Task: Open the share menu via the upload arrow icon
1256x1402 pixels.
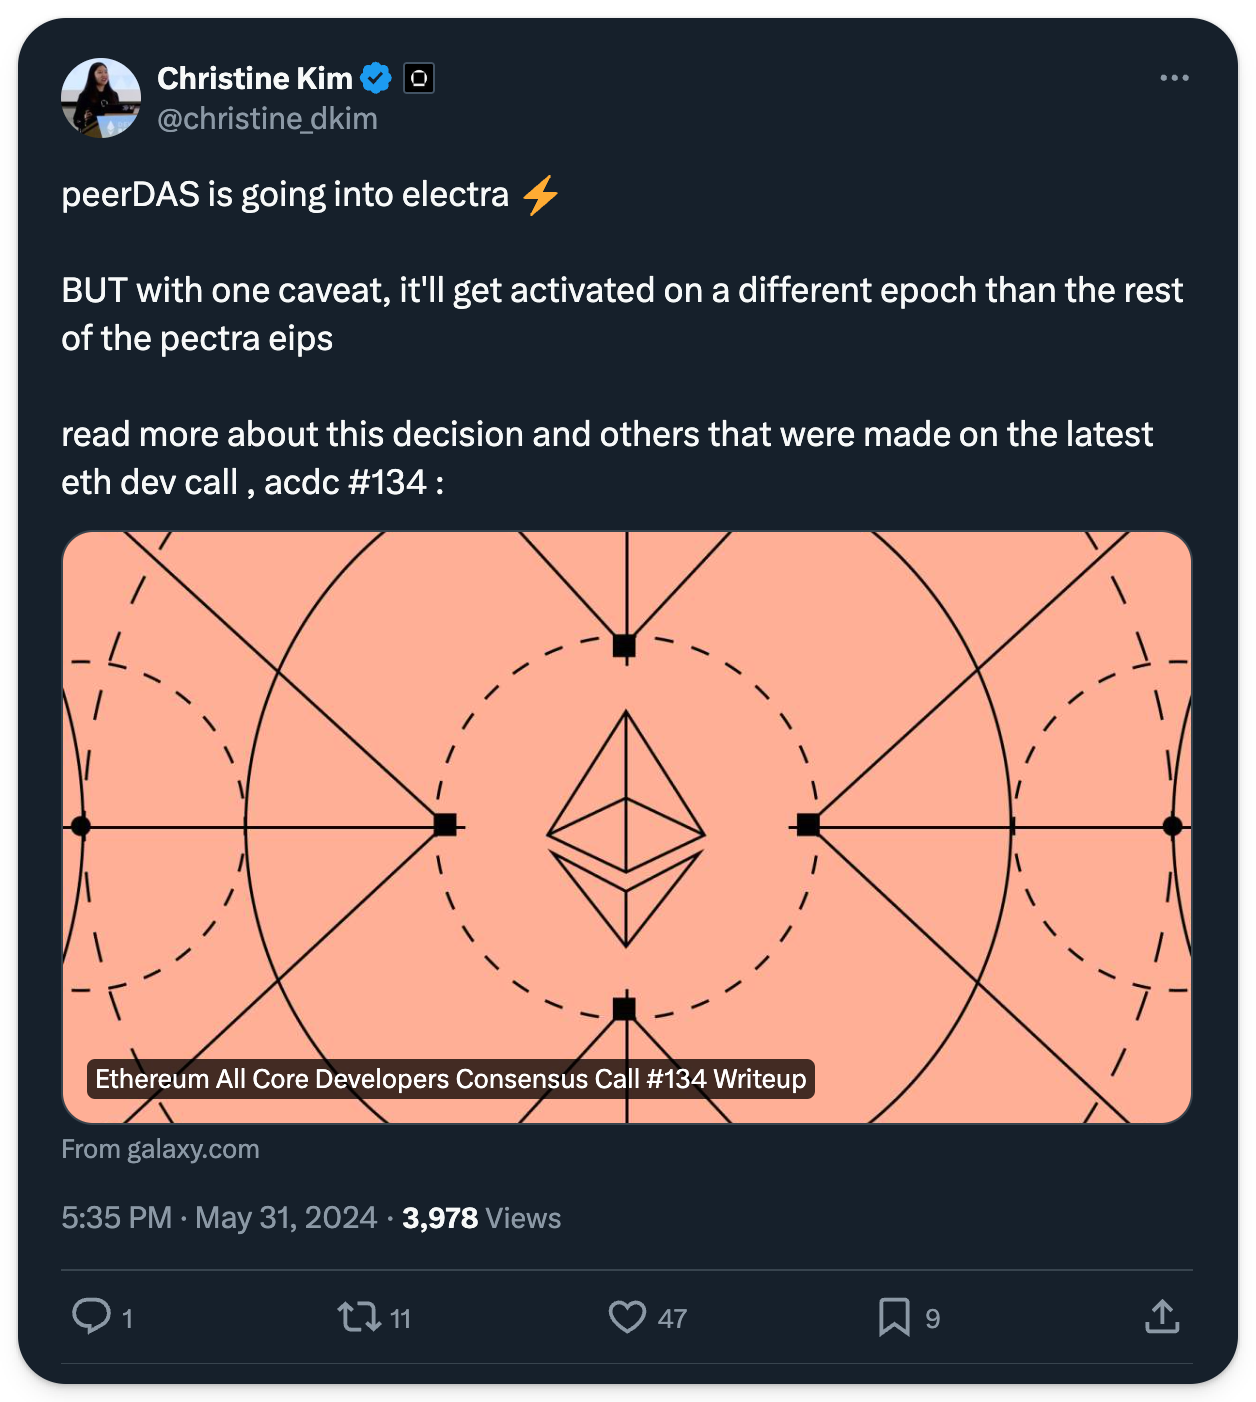Action: 1162,1317
